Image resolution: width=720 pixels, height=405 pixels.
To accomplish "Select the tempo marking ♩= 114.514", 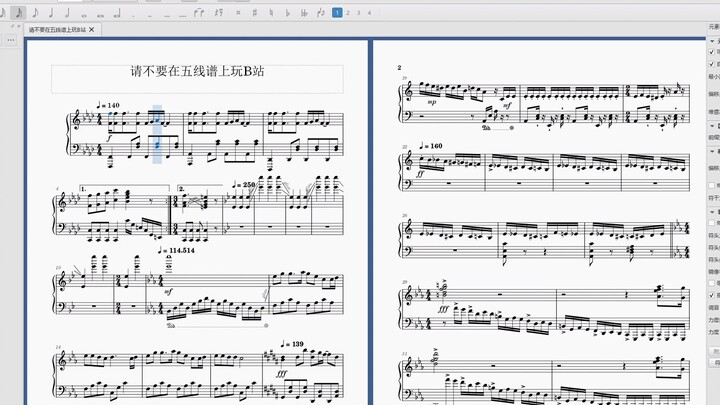I will coord(176,250).
